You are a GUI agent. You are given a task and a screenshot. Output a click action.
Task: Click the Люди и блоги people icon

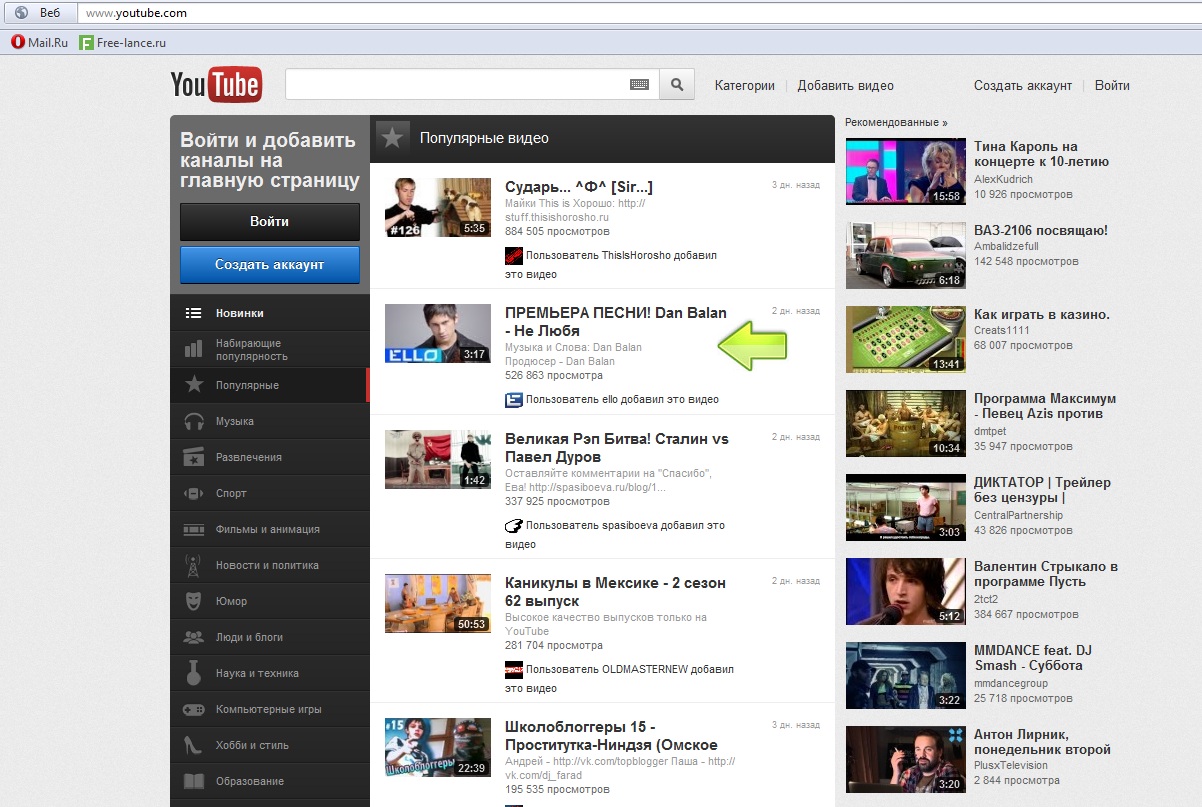click(x=194, y=637)
